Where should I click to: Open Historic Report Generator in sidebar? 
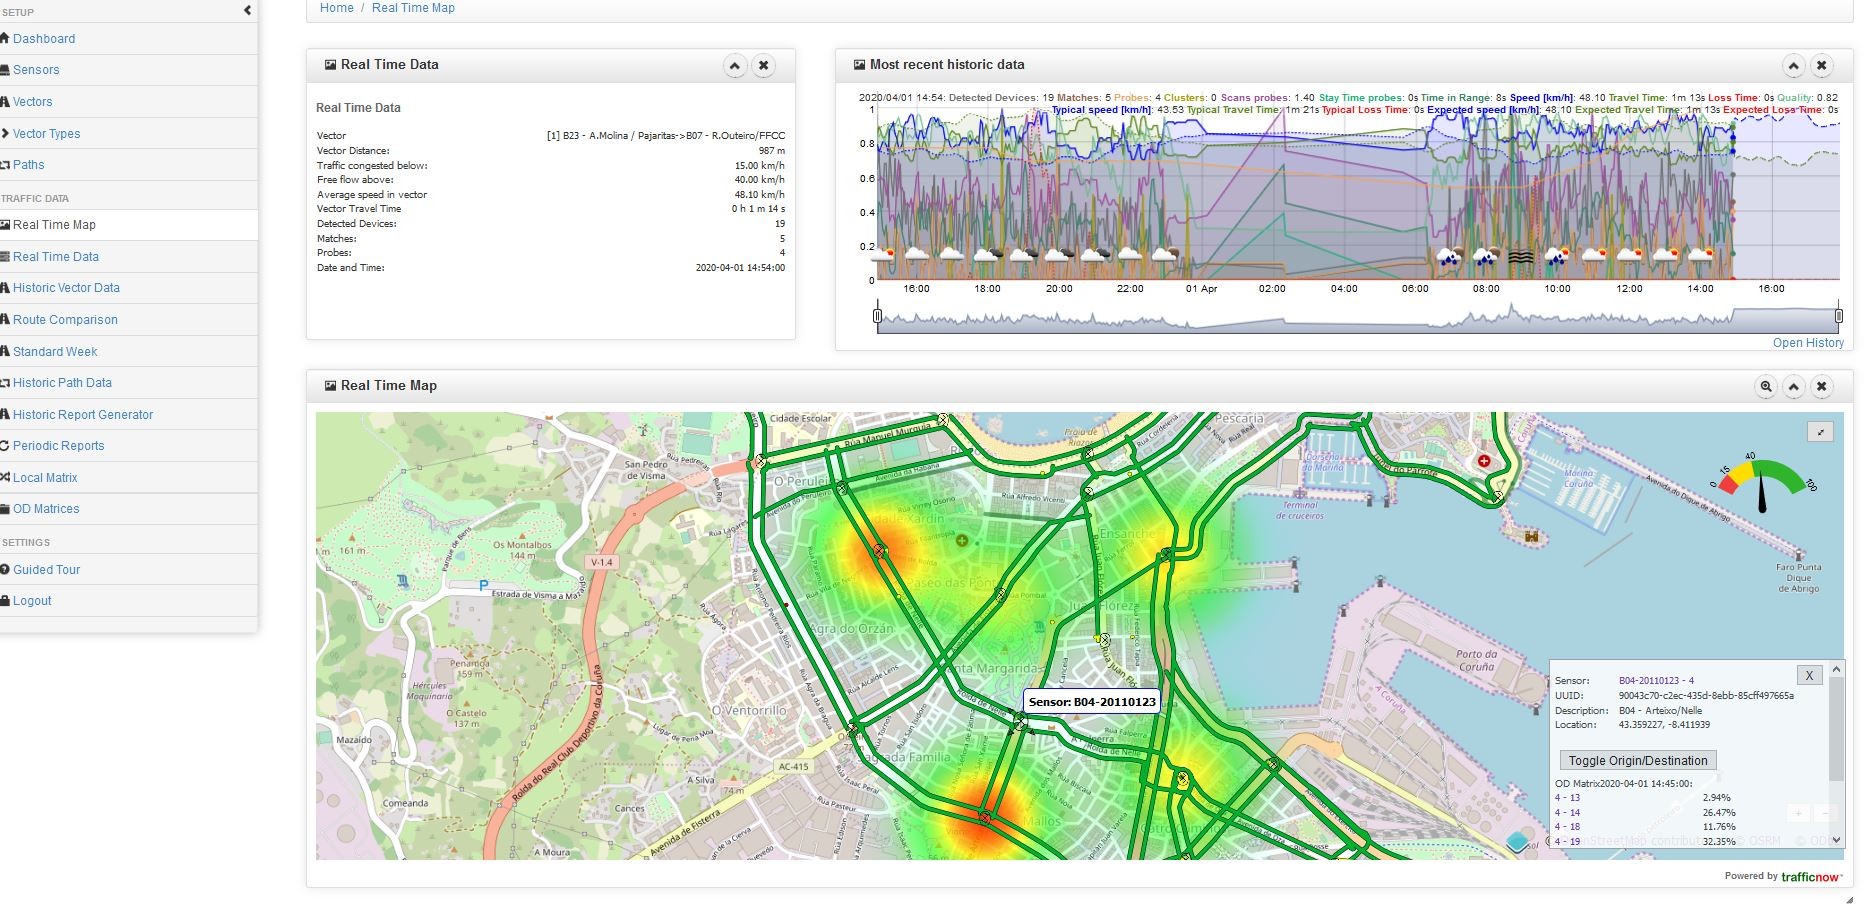[83, 415]
